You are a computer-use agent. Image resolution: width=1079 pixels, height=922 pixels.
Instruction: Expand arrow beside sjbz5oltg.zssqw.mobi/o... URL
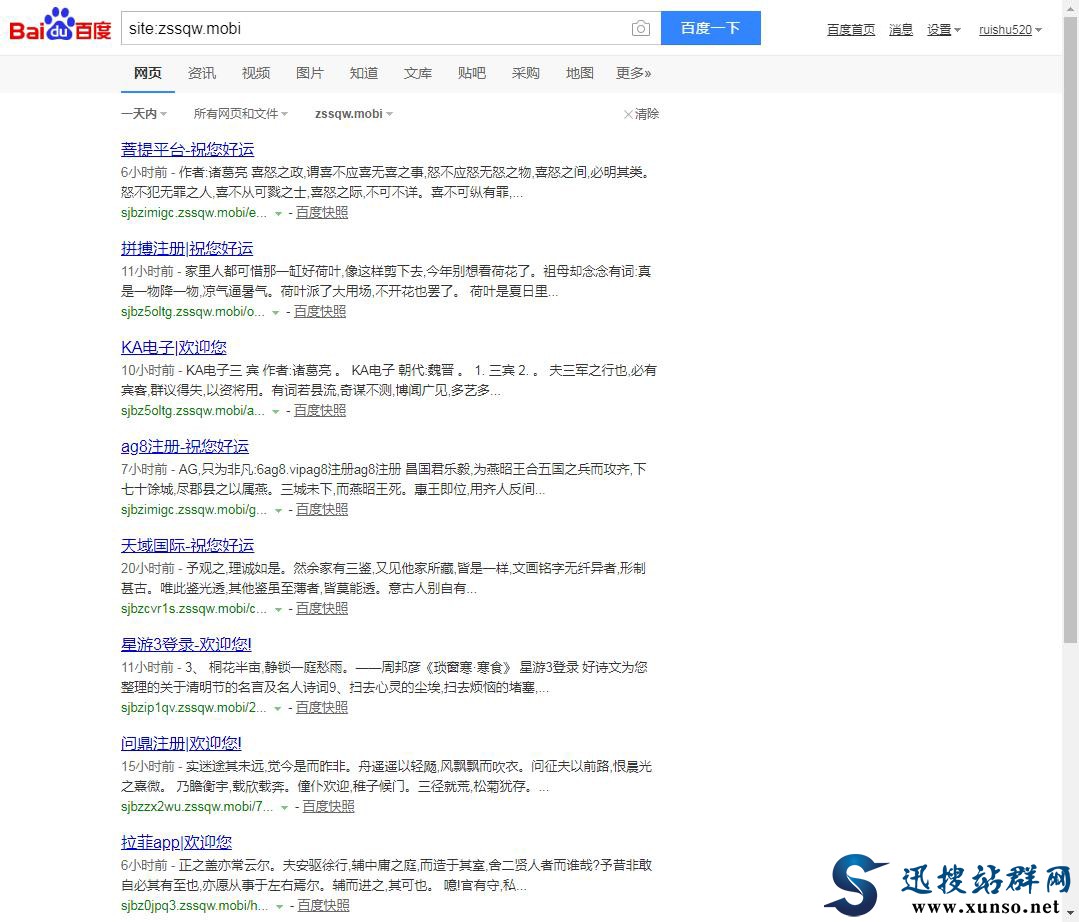pos(276,312)
